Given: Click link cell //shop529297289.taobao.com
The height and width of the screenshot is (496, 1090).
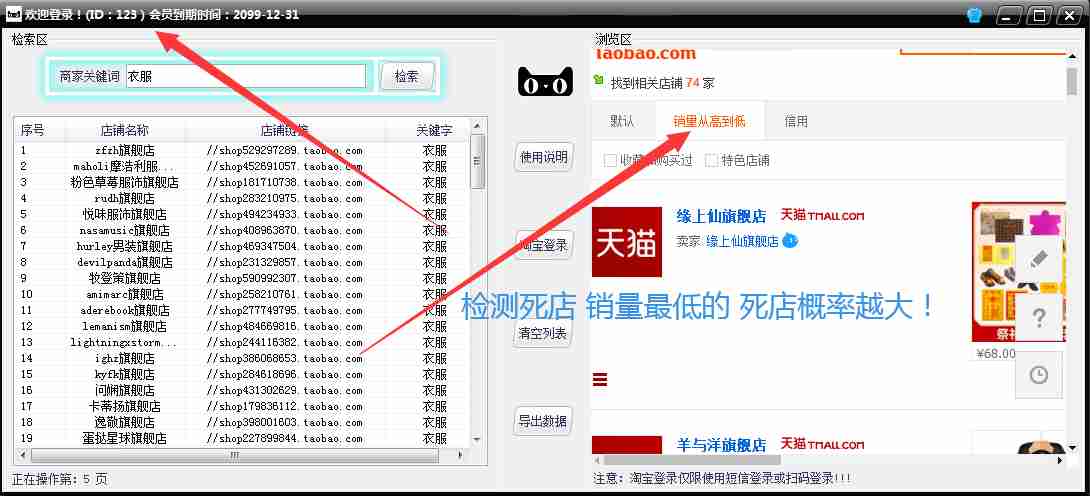Looking at the screenshot, I should click(x=284, y=150).
